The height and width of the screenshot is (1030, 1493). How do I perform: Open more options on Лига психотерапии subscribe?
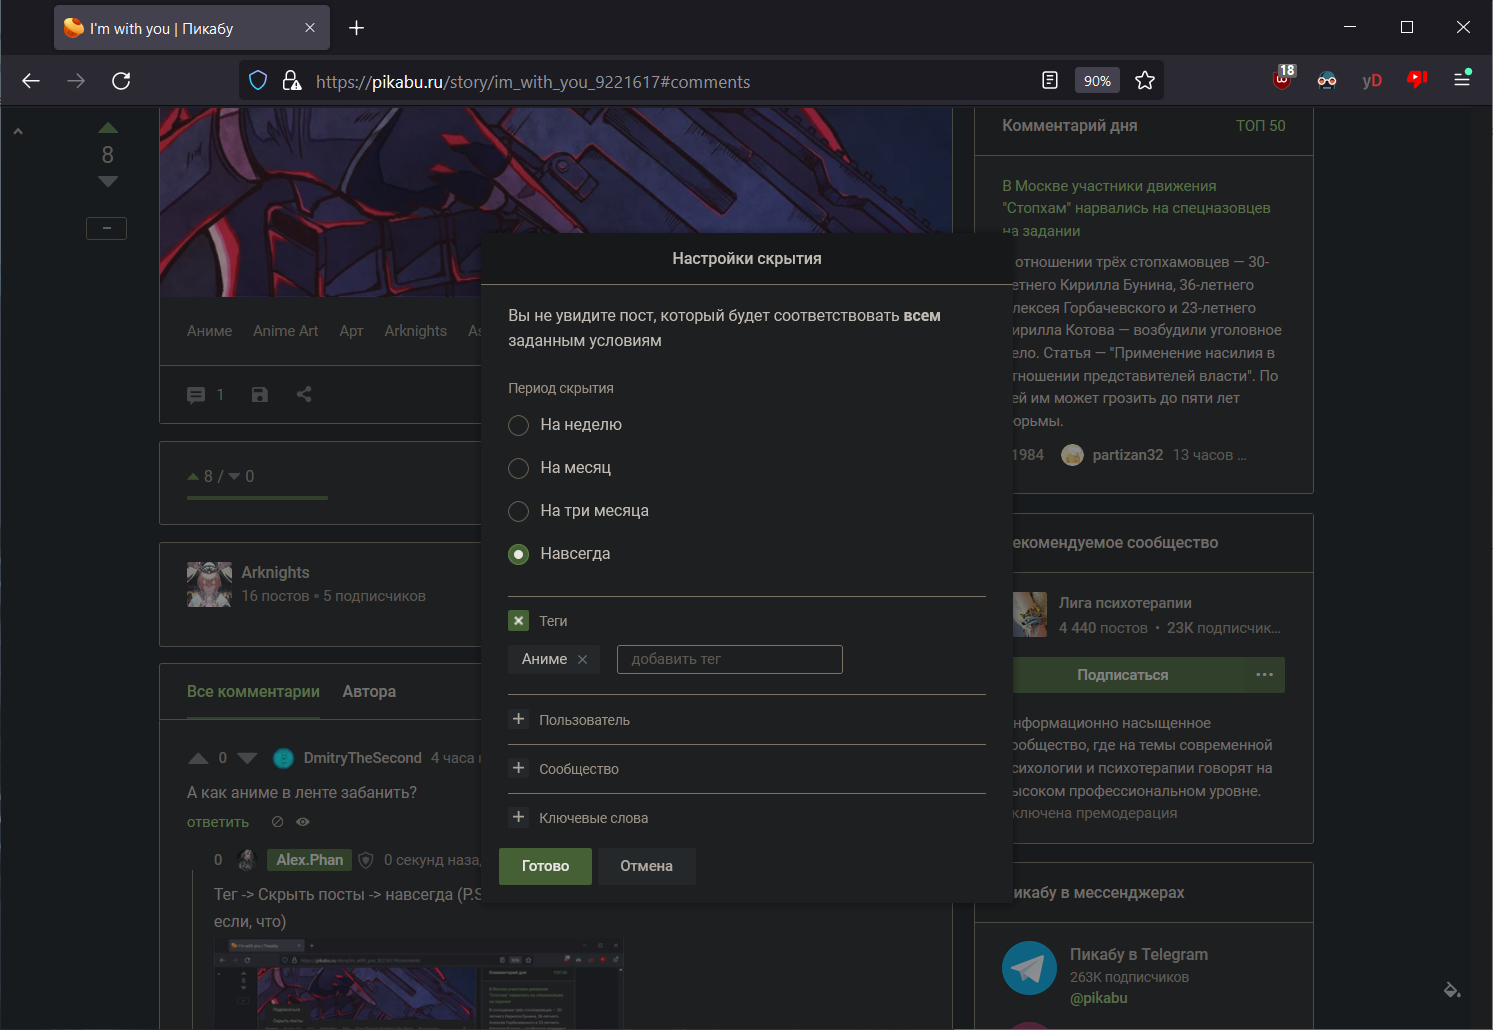pos(1265,675)
